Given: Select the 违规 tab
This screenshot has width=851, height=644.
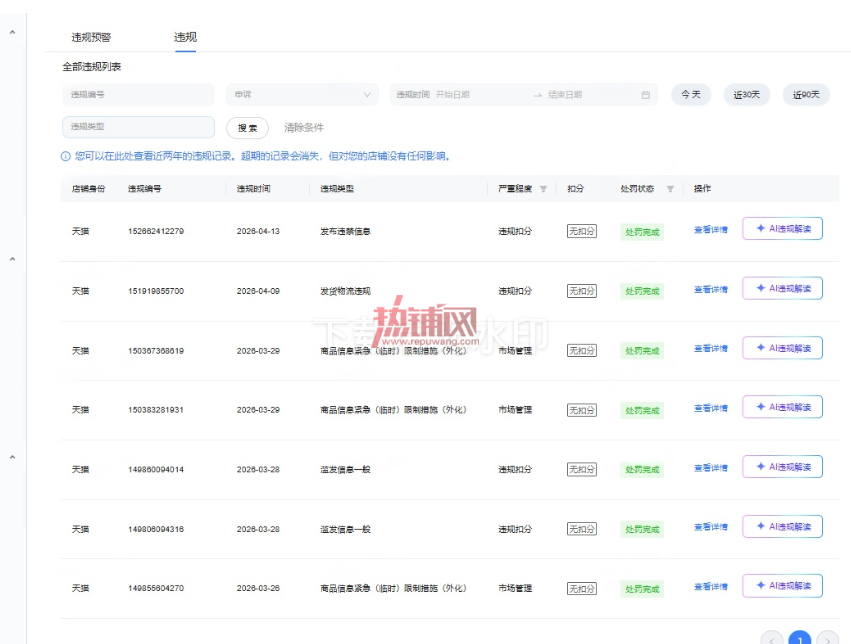Looking at the screenshot, I should pyautogui.click(x=185, y=37).
